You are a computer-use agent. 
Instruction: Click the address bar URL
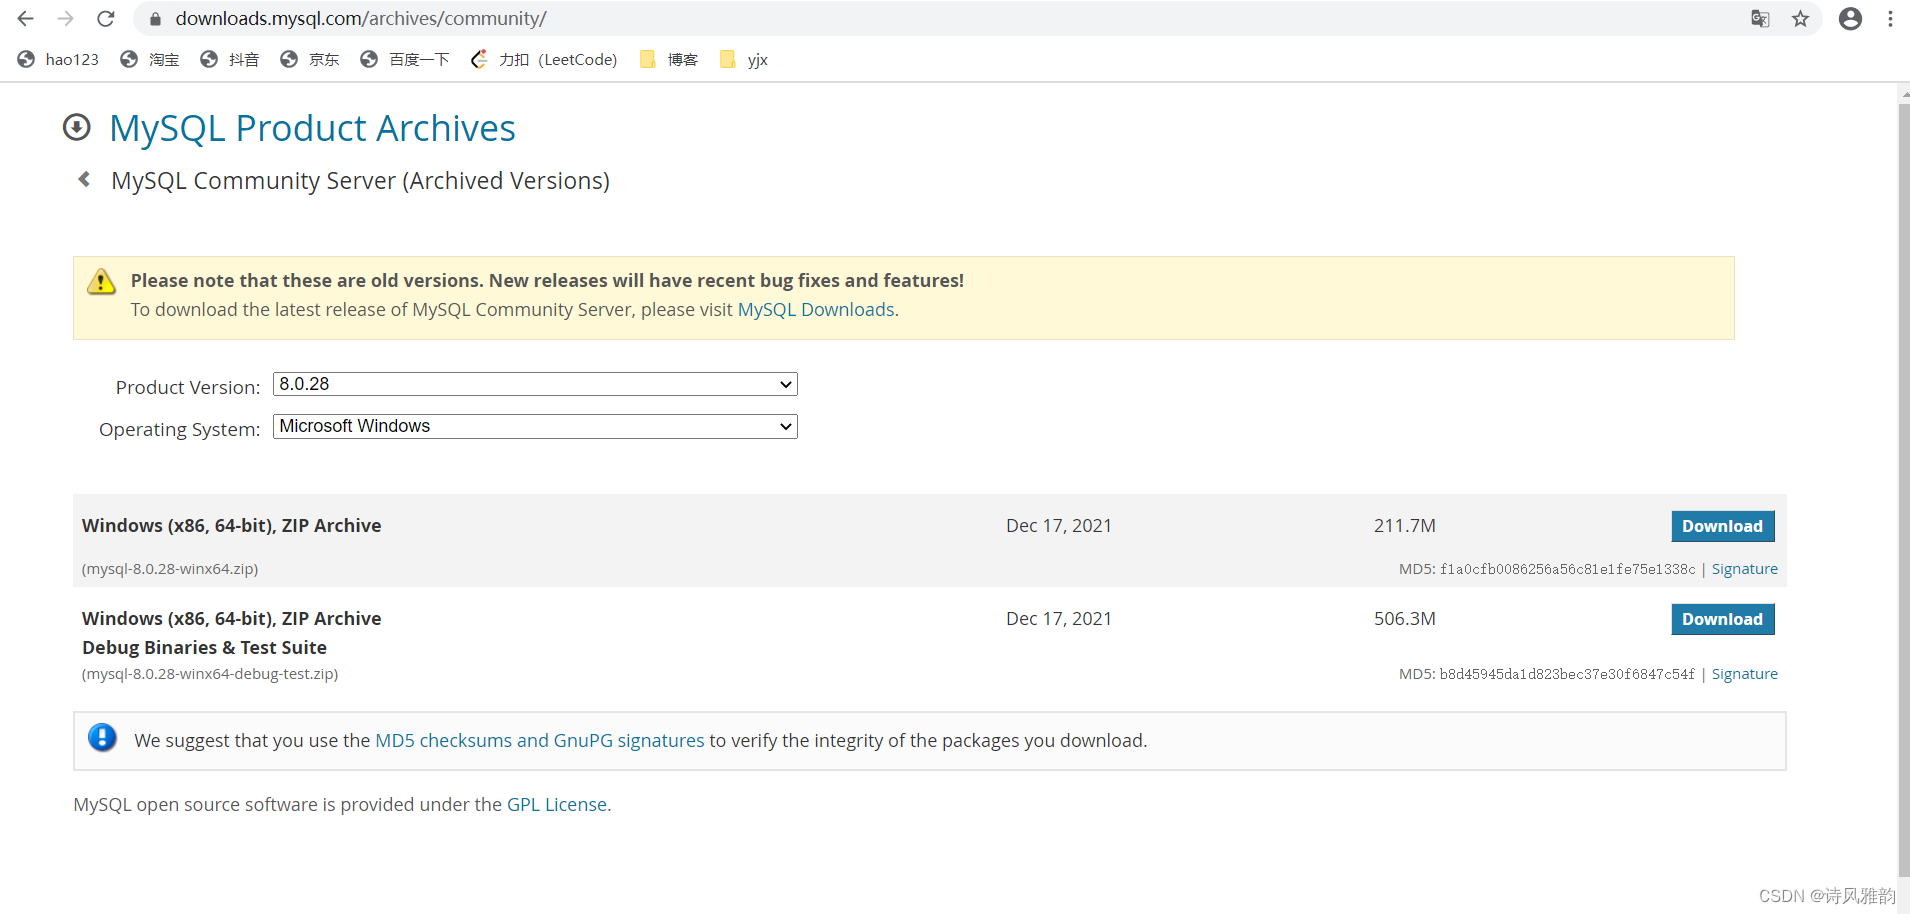(x=361, y=18)
